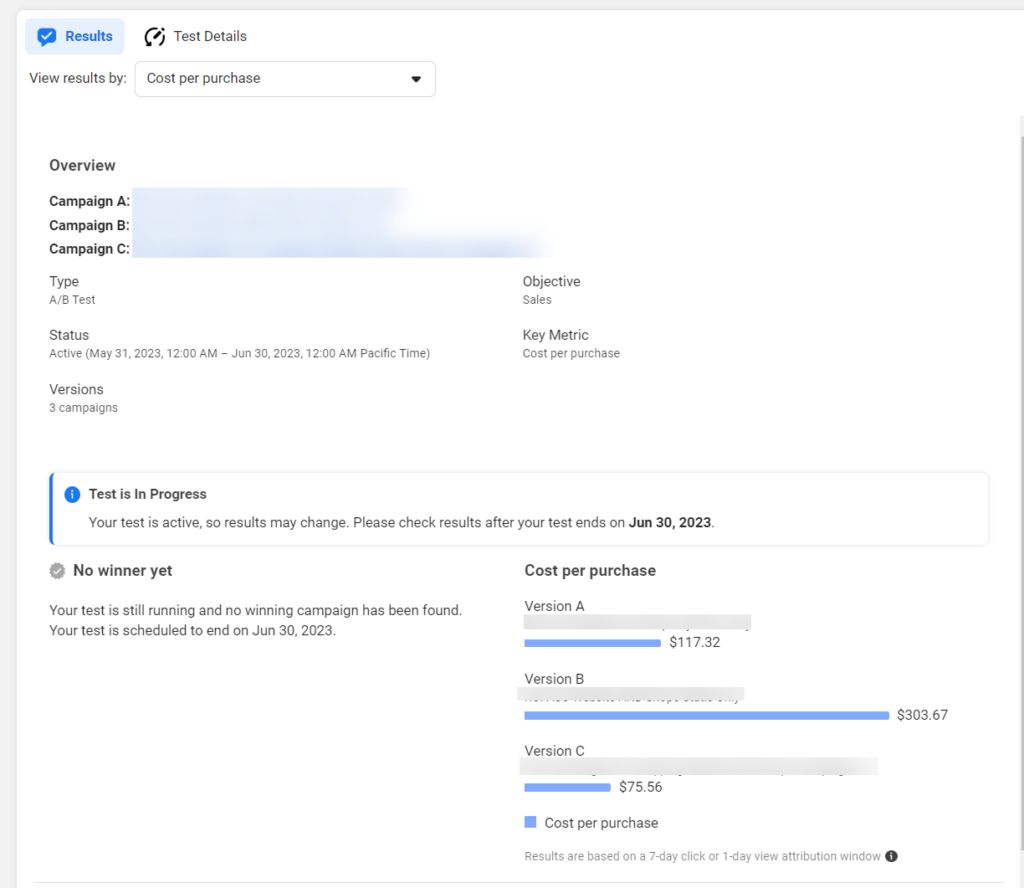Click the Results checkmark speech icon
This screenshot has height=888, width=1024.
tap(46, 37)
